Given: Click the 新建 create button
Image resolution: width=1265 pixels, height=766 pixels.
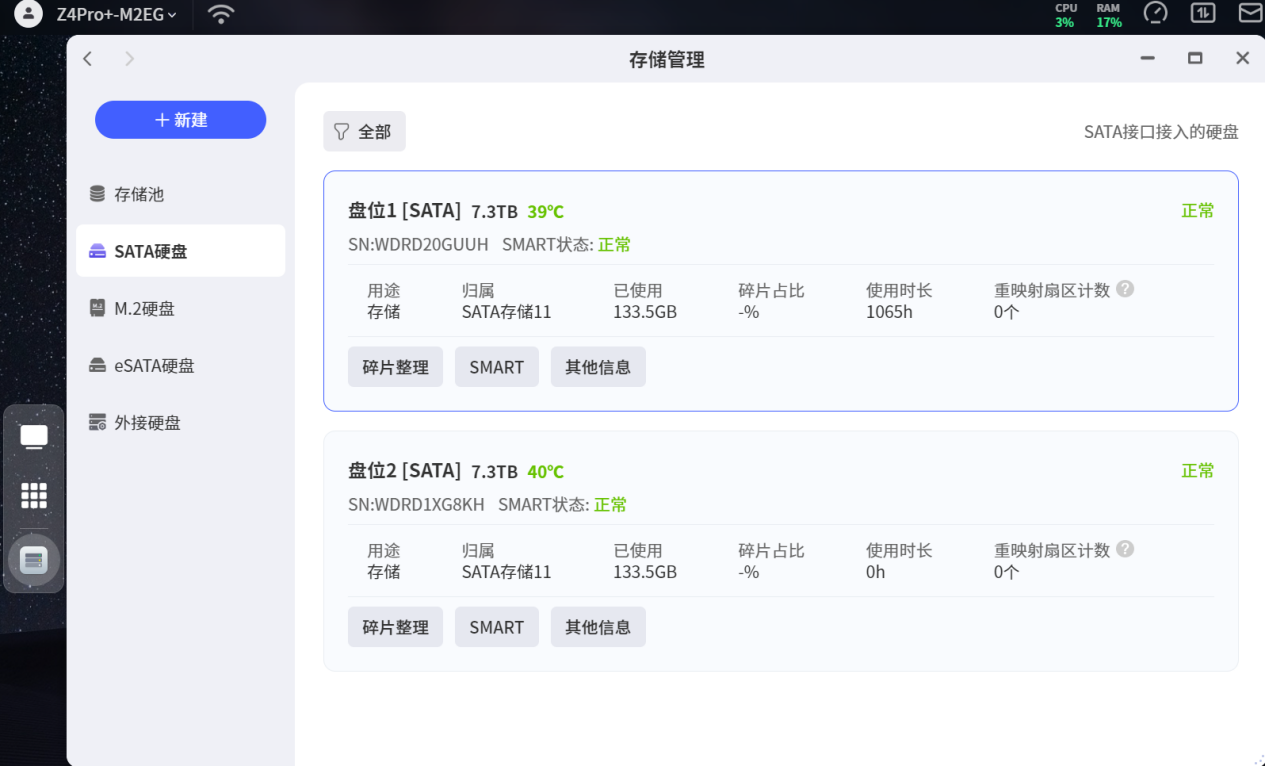Looking at the screenshot, I should pyautogui.click(x=181, y=120).
